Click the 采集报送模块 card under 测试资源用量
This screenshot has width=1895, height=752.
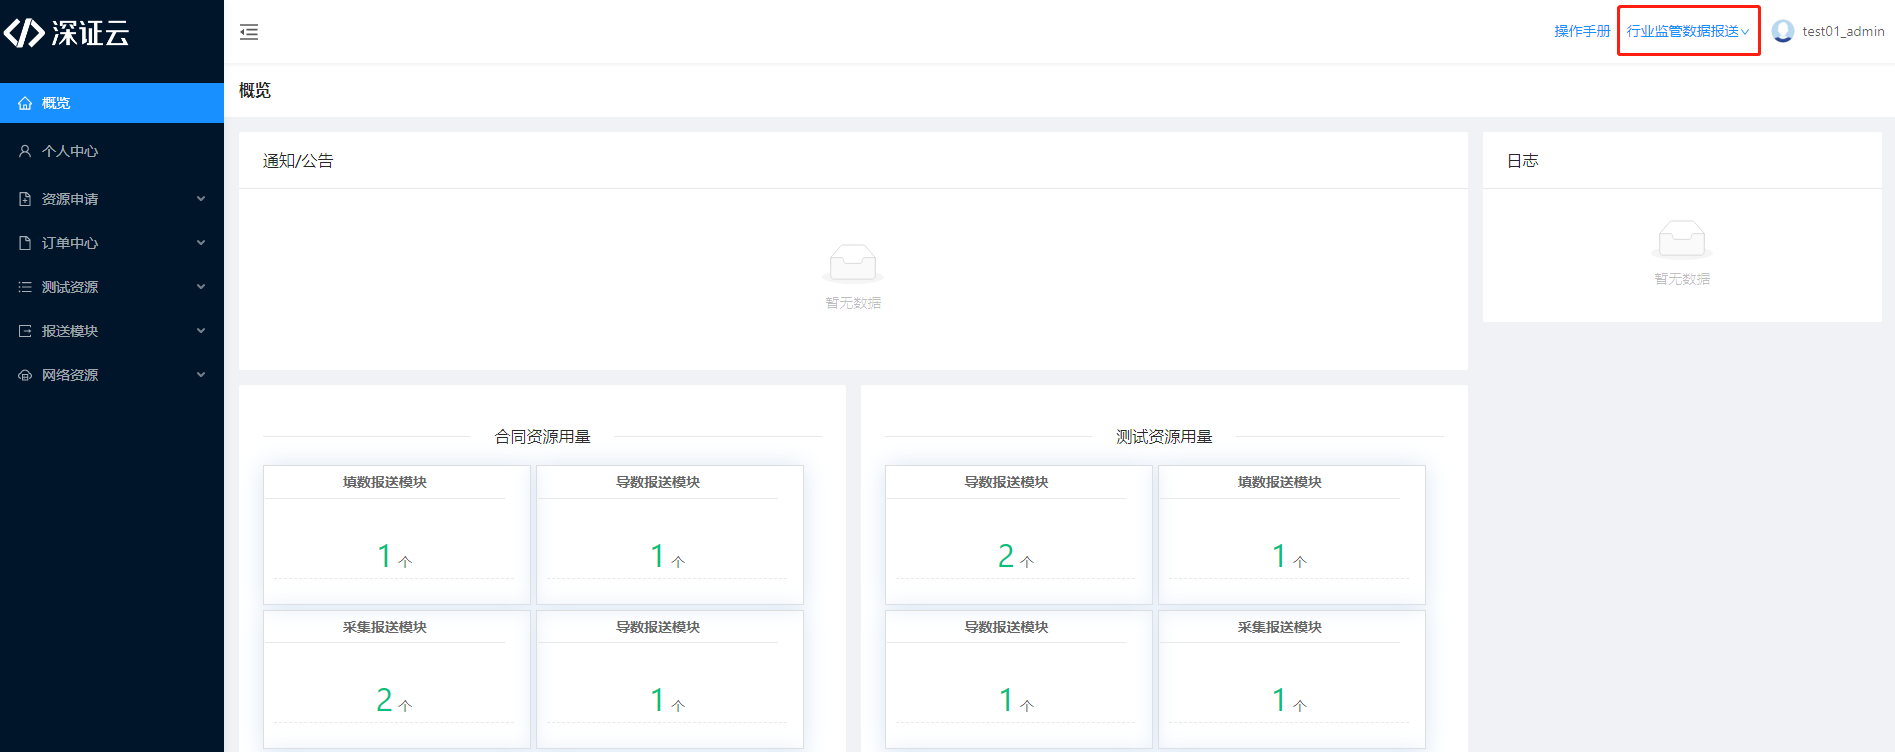tap(1291, 679)
